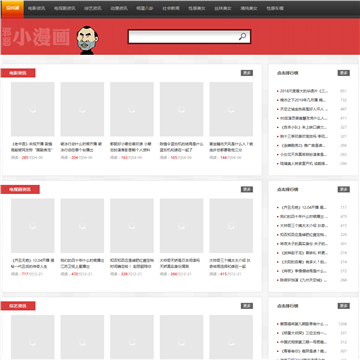Open 电视剧资讯 in top navigation bar
The image size is (360, 360).
pyautogui.click(x=65, y=8)
